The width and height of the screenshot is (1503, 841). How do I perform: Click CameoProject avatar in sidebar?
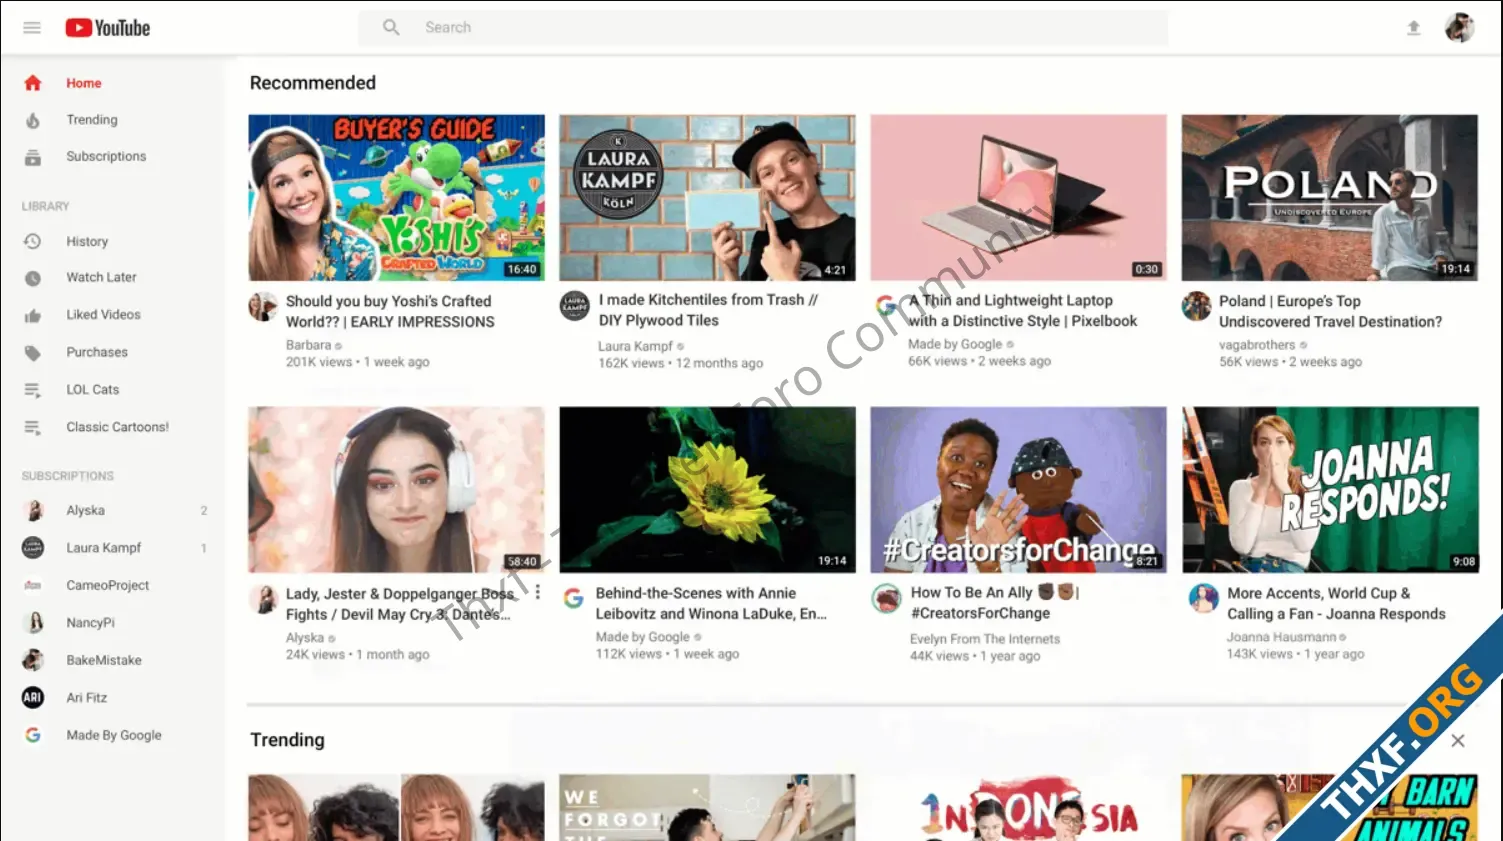point(33,585)
